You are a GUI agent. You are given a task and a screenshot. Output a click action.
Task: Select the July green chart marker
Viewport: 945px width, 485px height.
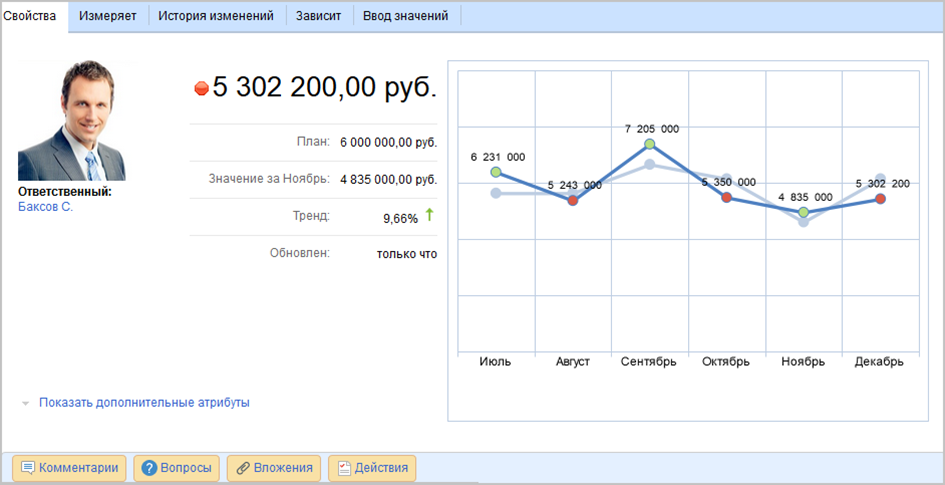[496, 172]
